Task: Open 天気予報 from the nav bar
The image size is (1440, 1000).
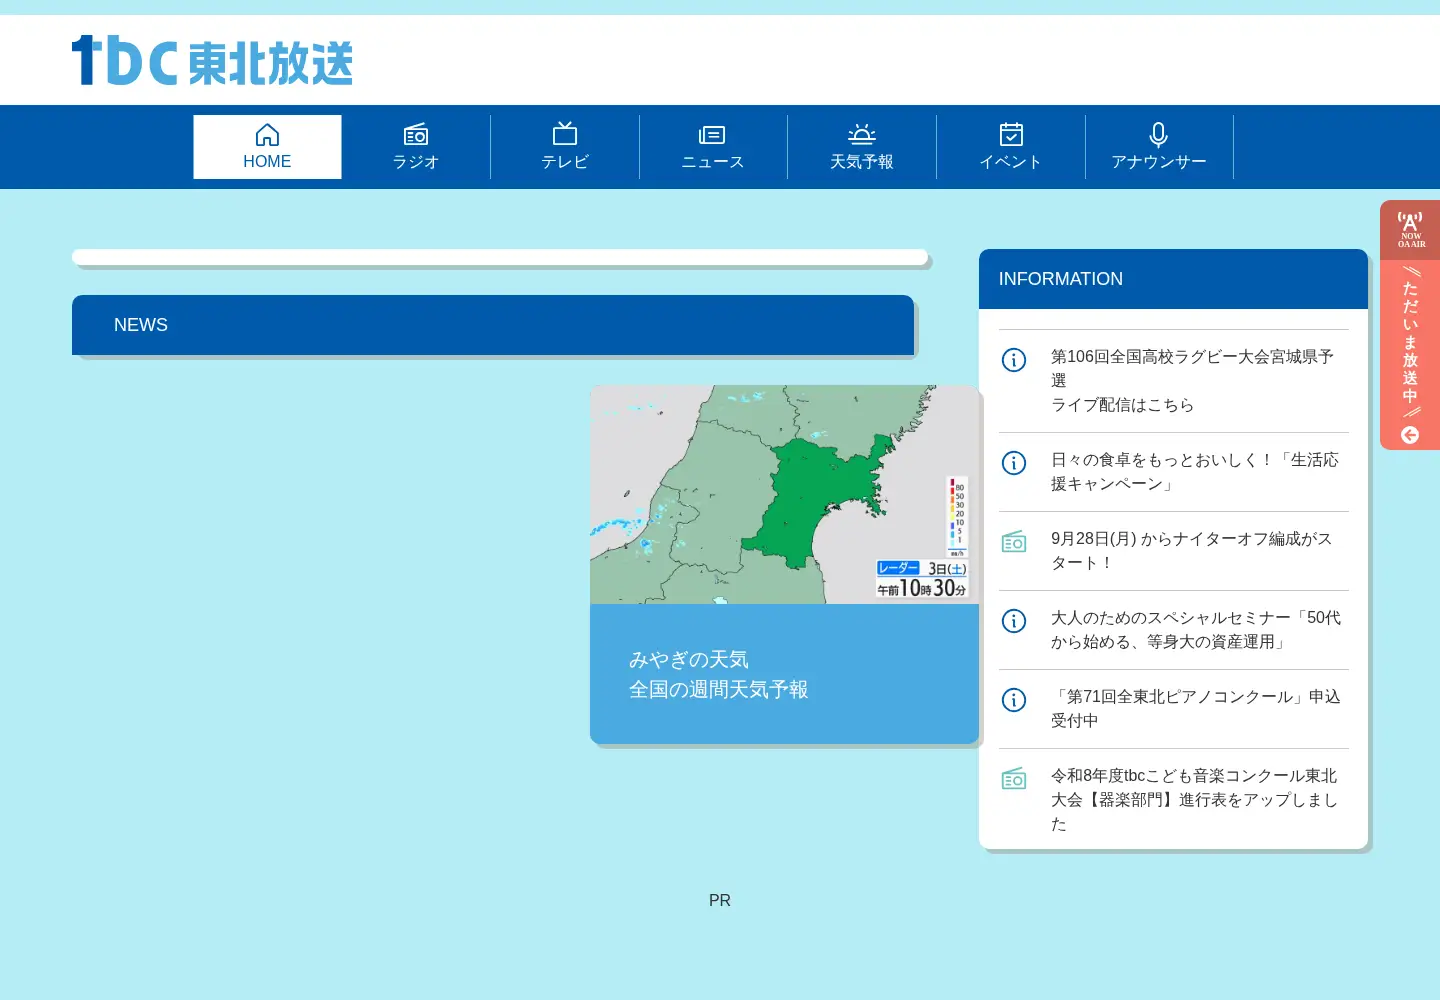Action: (862, 147)
